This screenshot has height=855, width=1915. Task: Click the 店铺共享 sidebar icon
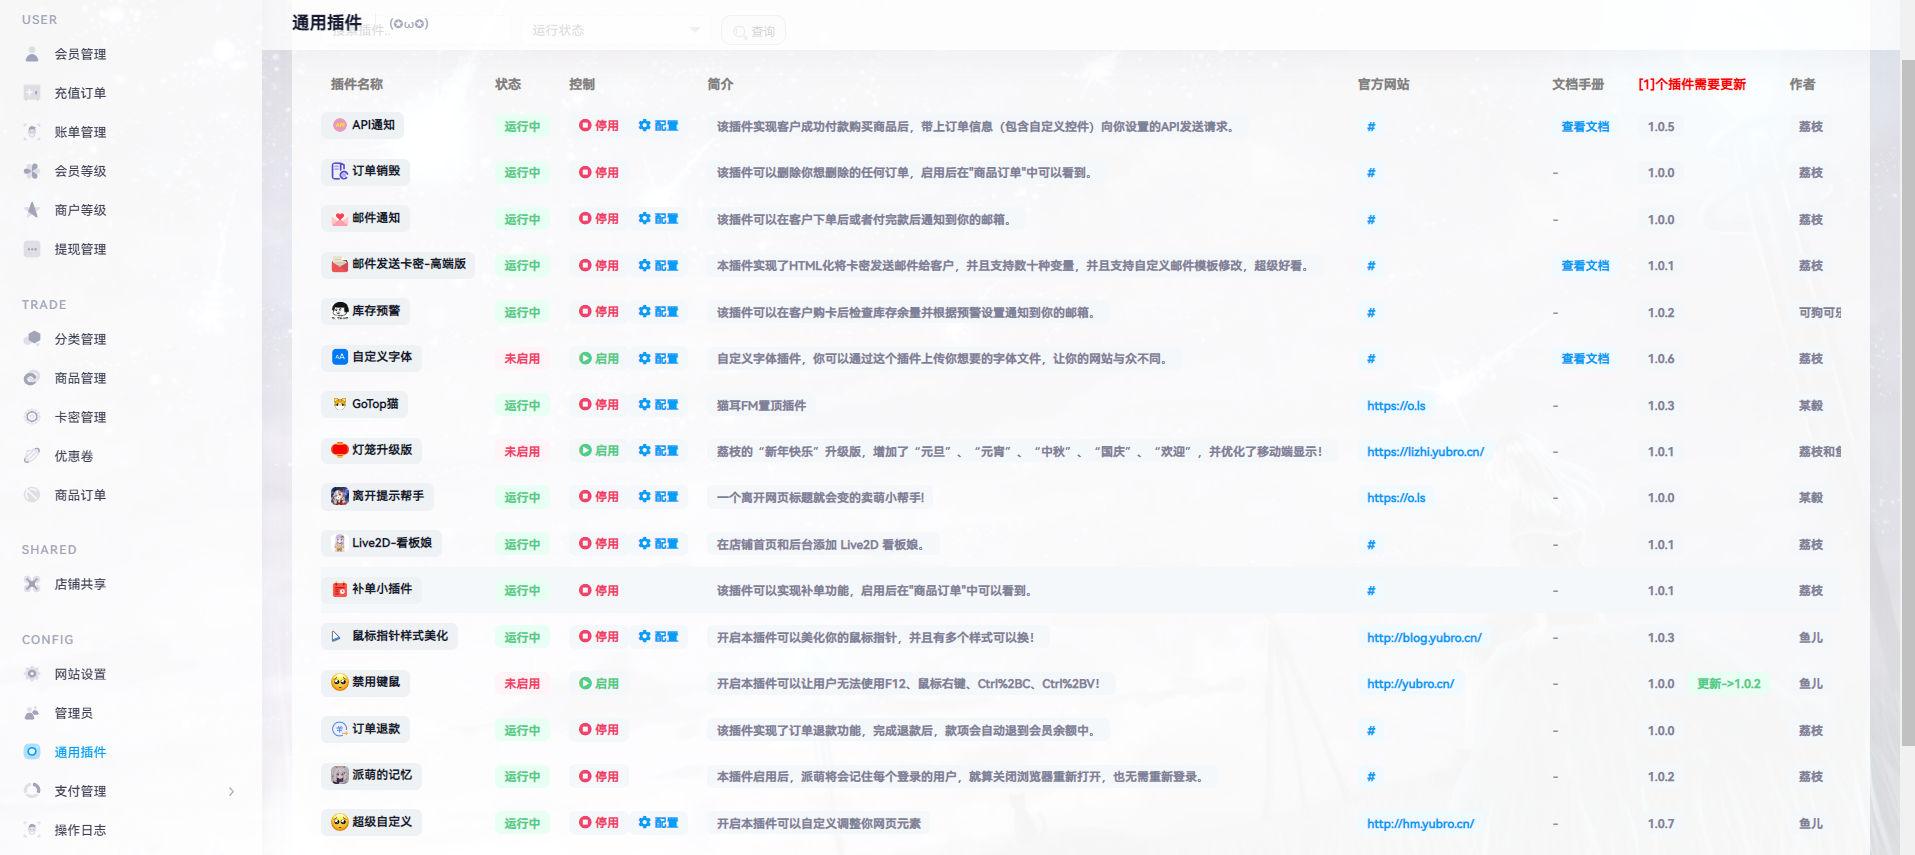(x=32, y=584)
